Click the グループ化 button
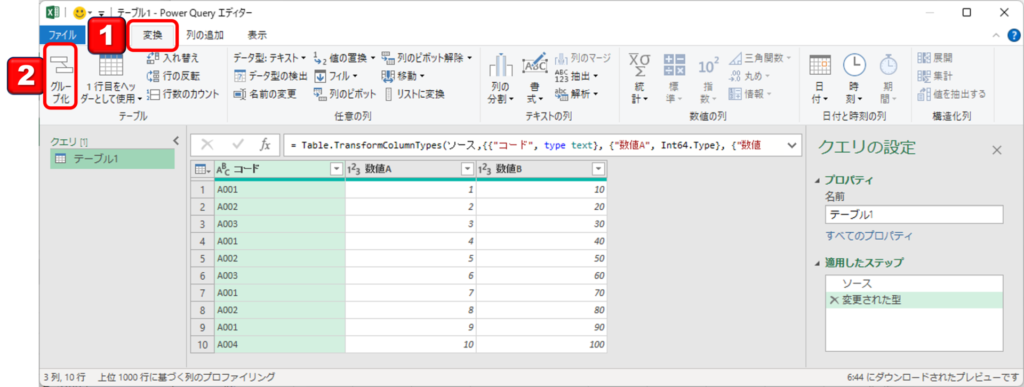 [x=61, y=77]
